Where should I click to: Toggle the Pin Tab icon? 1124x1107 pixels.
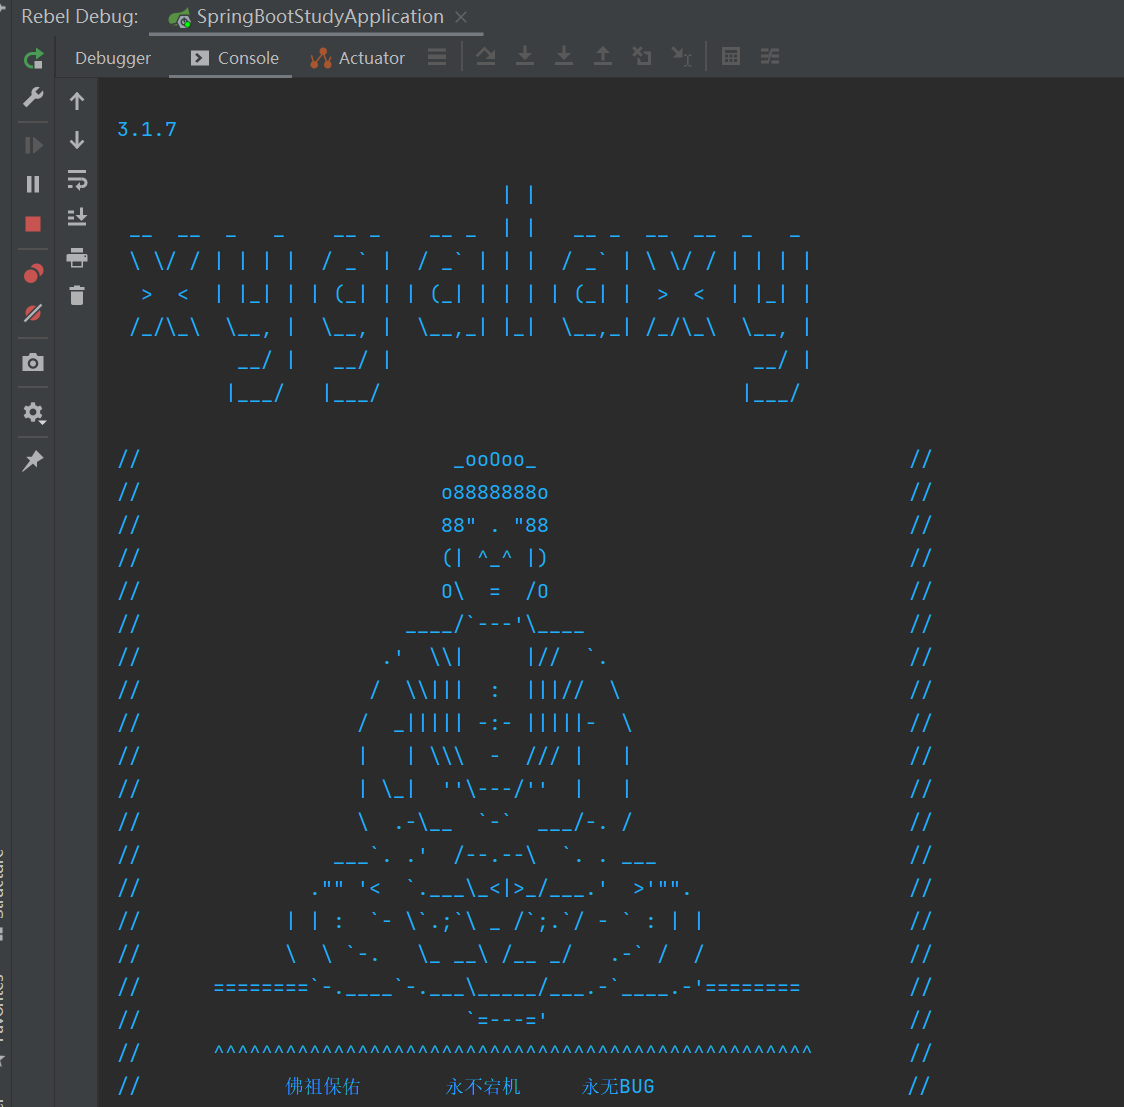(33, 460)
